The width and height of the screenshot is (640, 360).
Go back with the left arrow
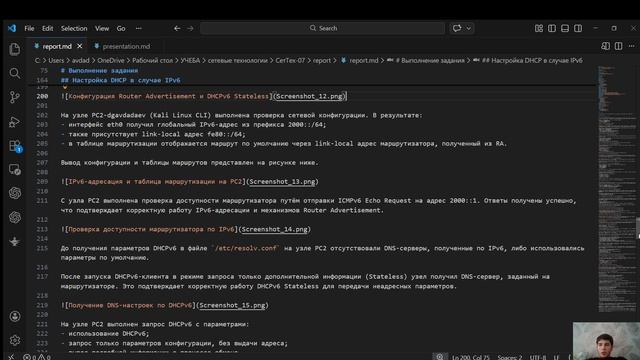177,28
